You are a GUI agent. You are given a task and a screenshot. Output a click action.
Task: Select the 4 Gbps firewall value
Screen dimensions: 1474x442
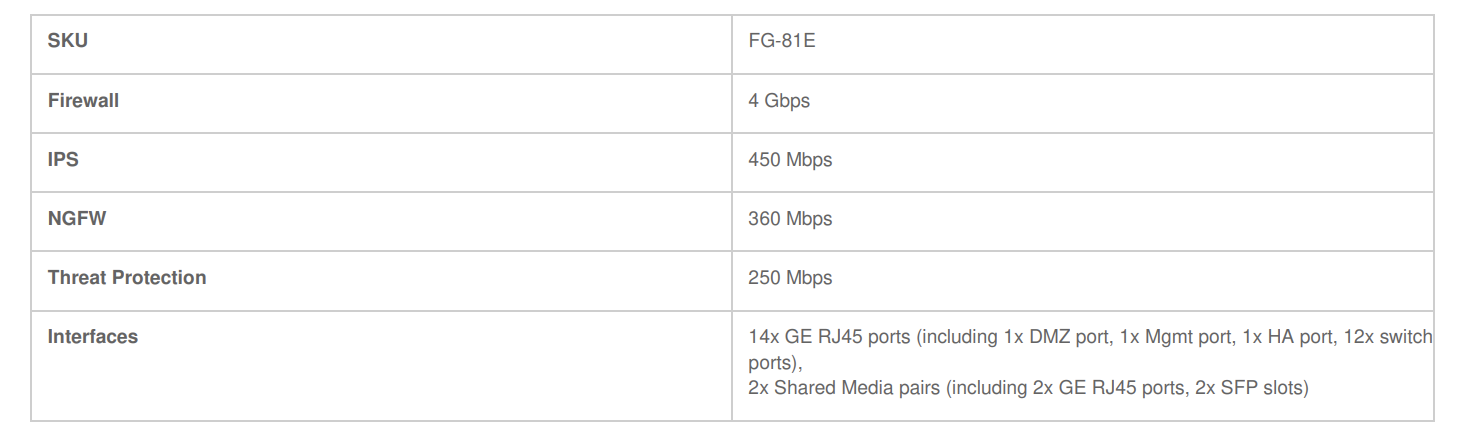coord(779,101)
